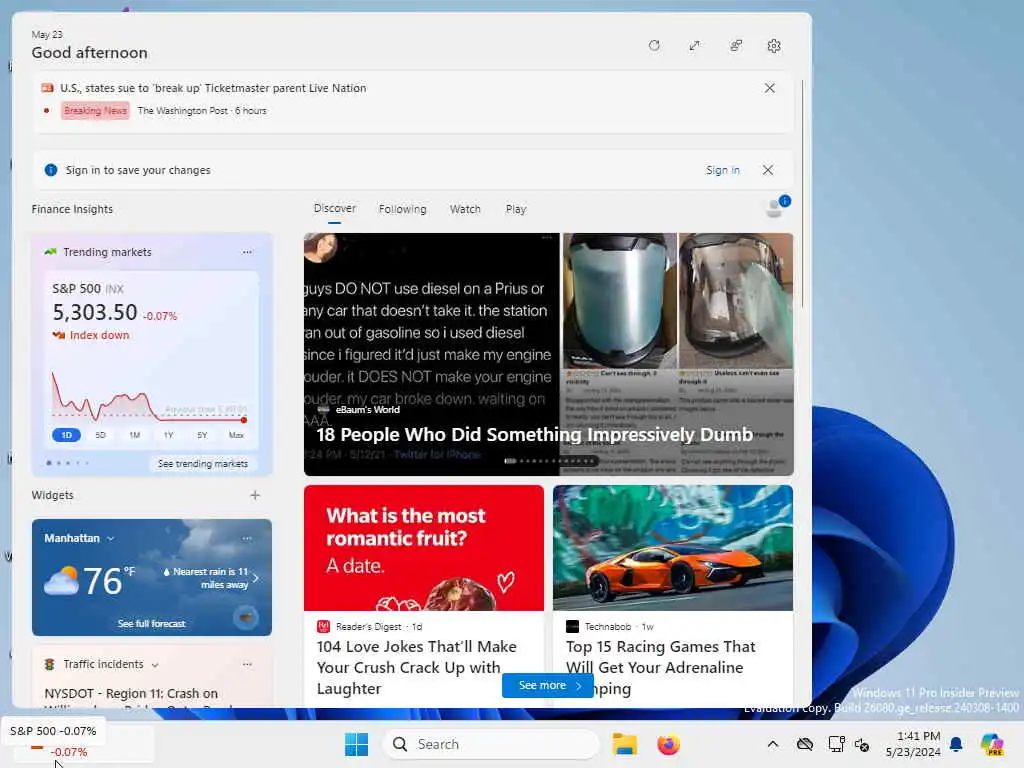Expand the Traffic incidents dropdown chevron
The height and width of the screenshot is (768, 1024).
click(155, 665)
